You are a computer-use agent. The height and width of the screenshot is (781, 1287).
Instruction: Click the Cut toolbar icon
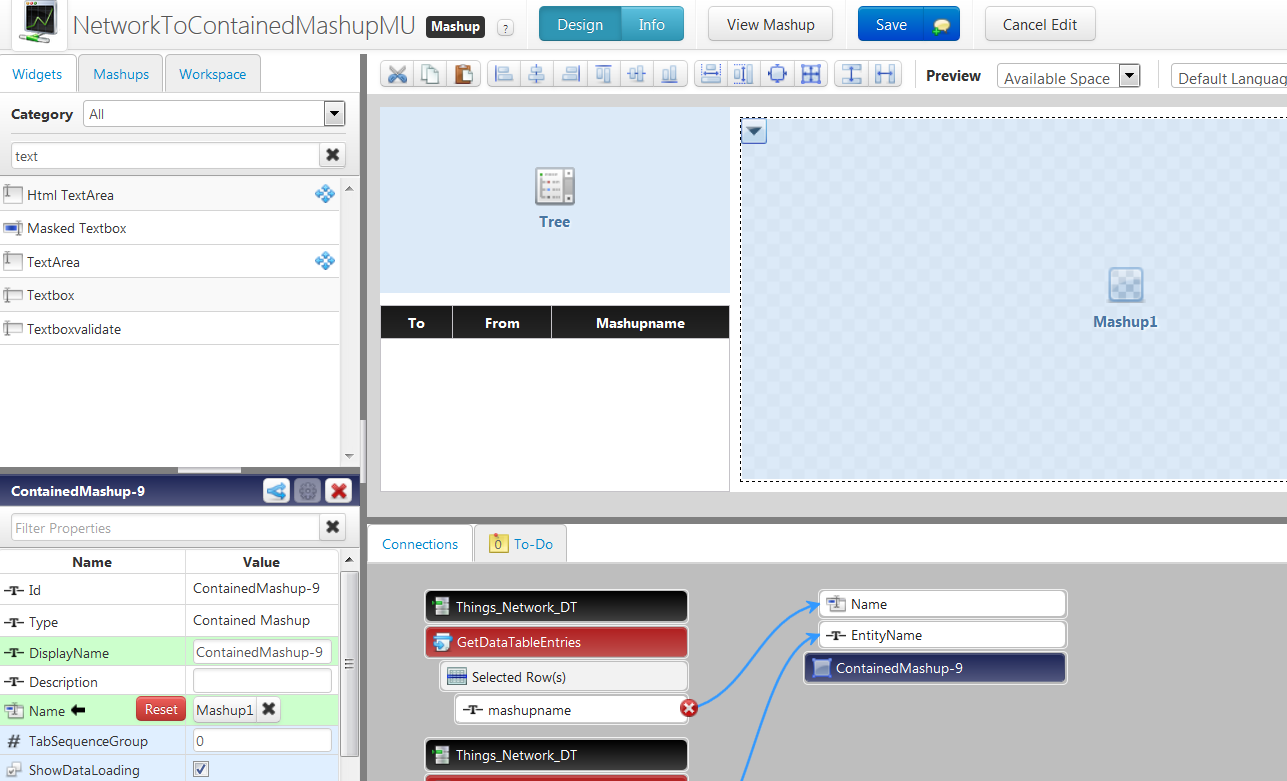pyautogui.click(x=398, y=74)
